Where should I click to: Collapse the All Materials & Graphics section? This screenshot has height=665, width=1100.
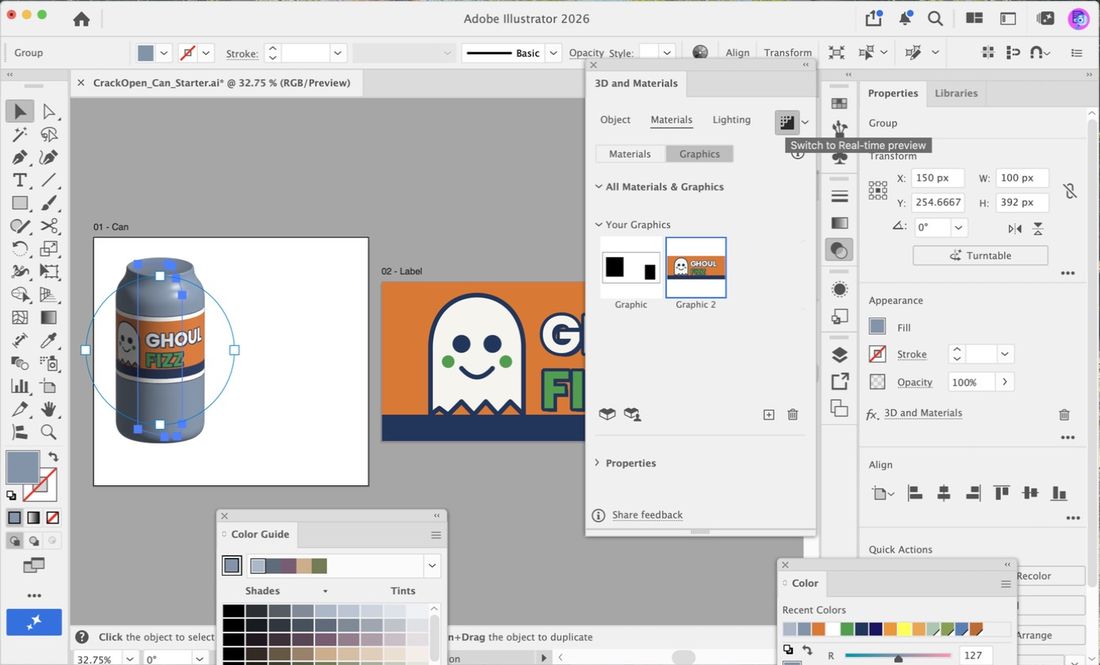click(x=598, y=187)
